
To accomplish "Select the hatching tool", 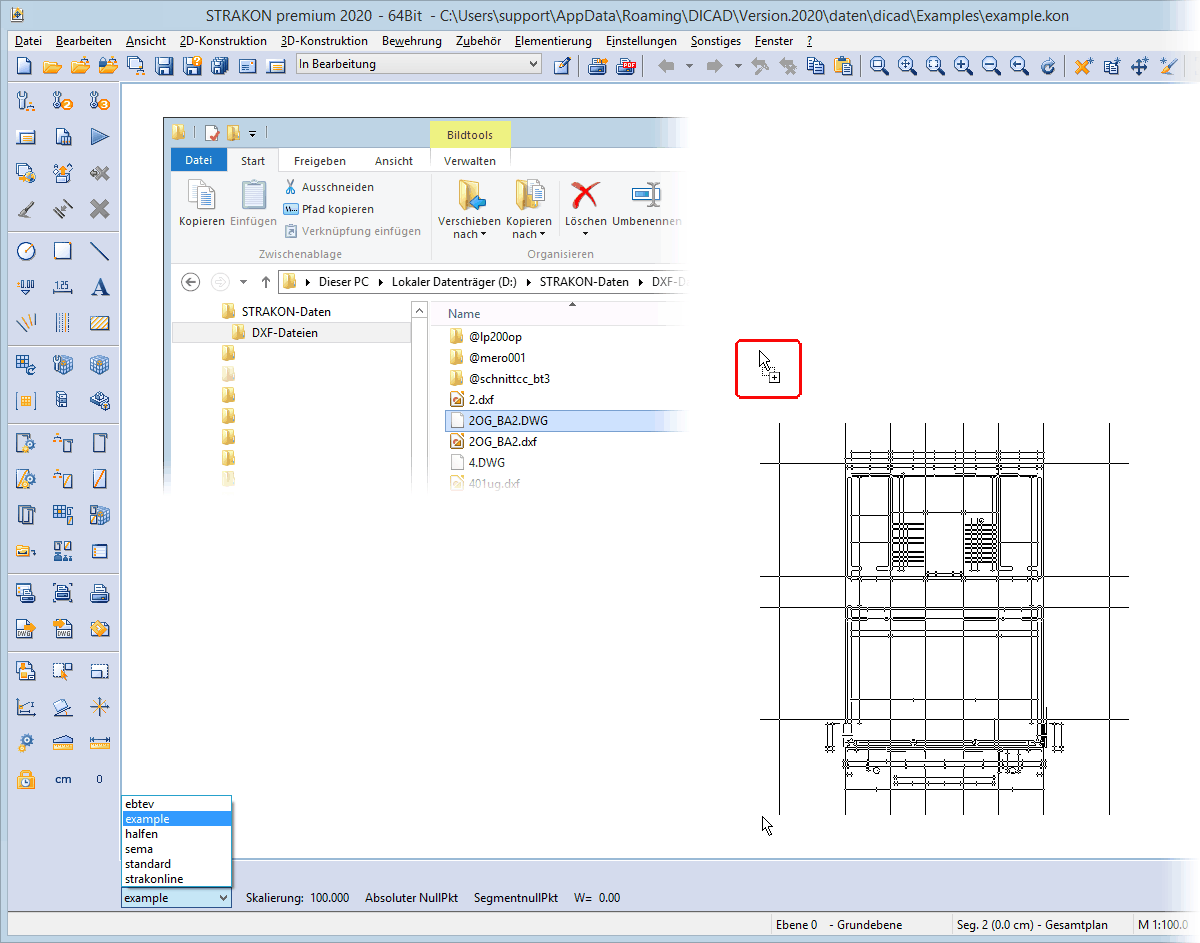I will (x=100, y=323).
